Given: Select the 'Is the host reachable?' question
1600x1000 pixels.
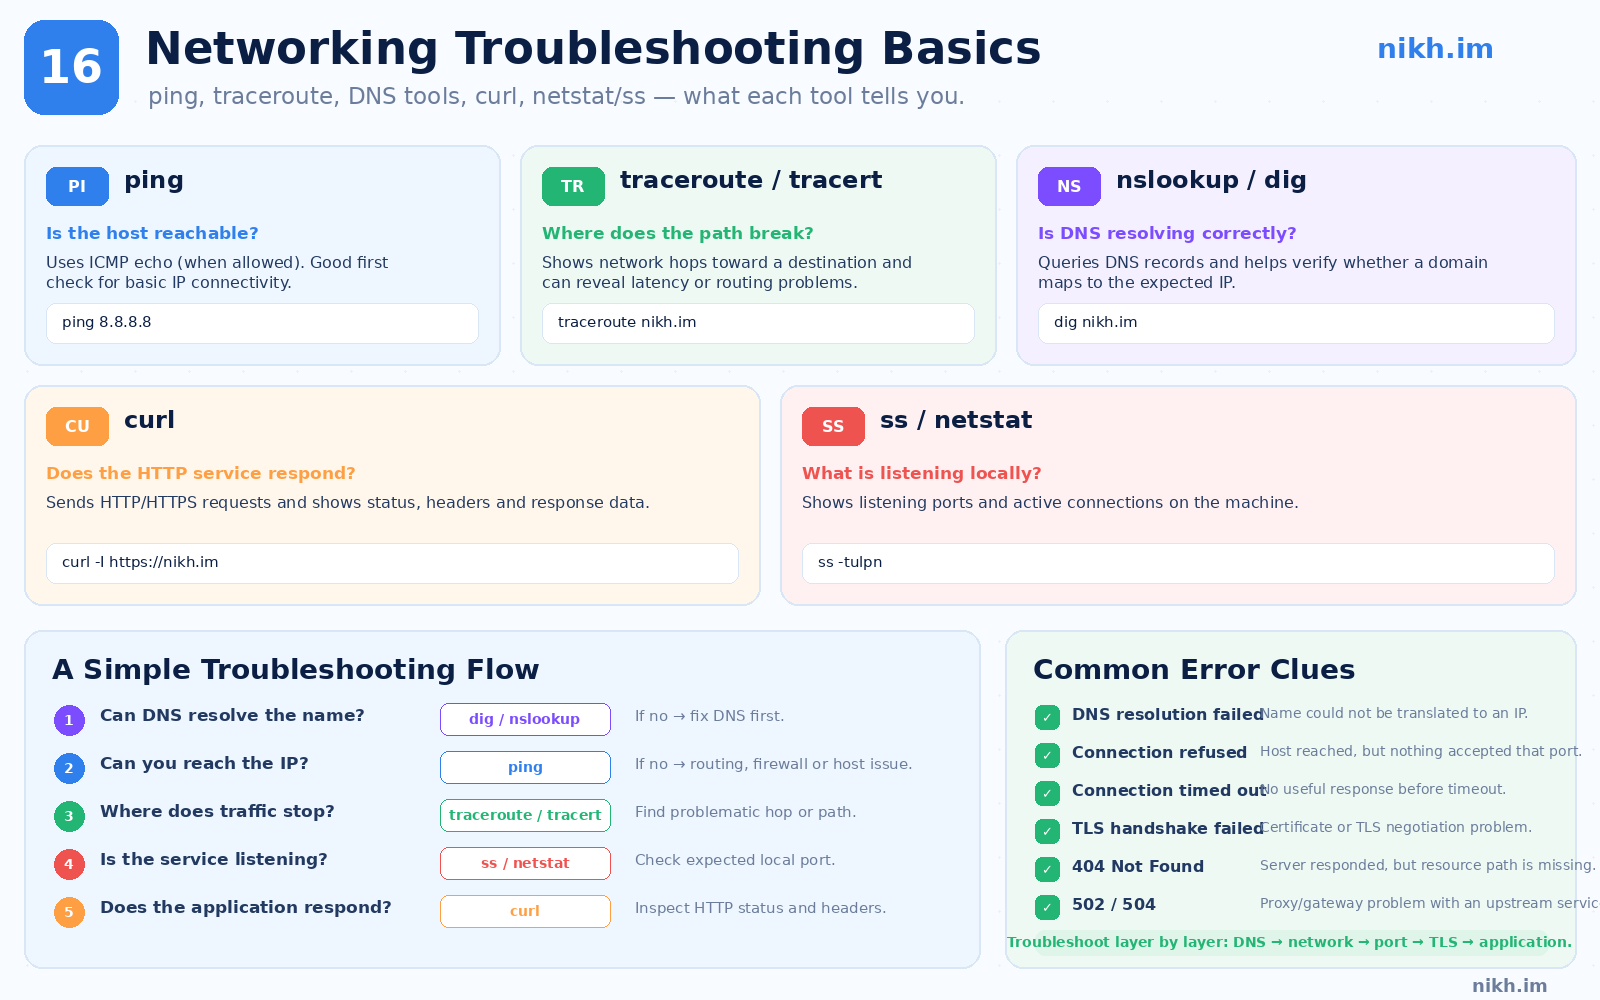Looking at the screenshot, I should [152, 233].
